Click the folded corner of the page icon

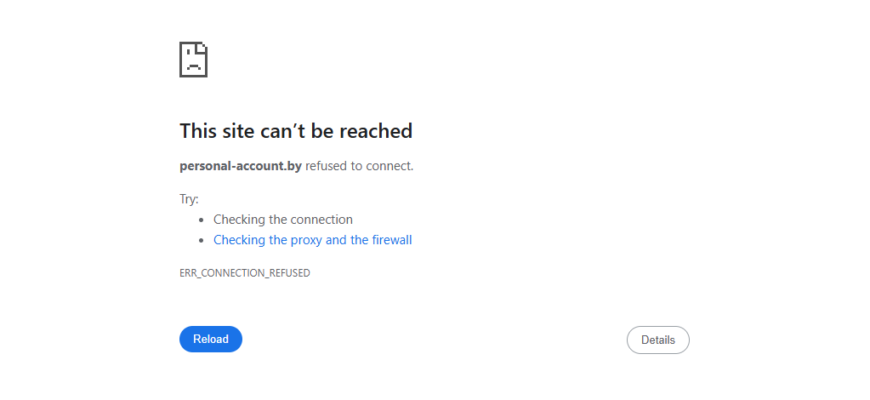(203, 47)
